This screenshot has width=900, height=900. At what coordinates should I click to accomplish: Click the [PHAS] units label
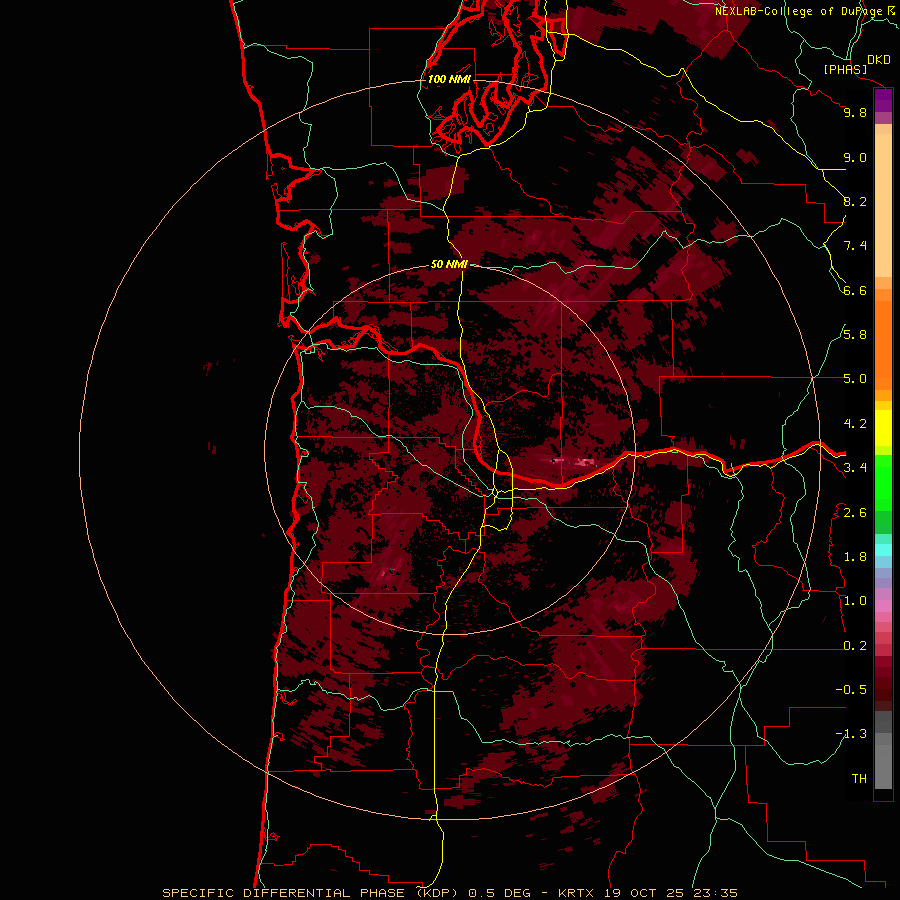click(x=845, y=70)
